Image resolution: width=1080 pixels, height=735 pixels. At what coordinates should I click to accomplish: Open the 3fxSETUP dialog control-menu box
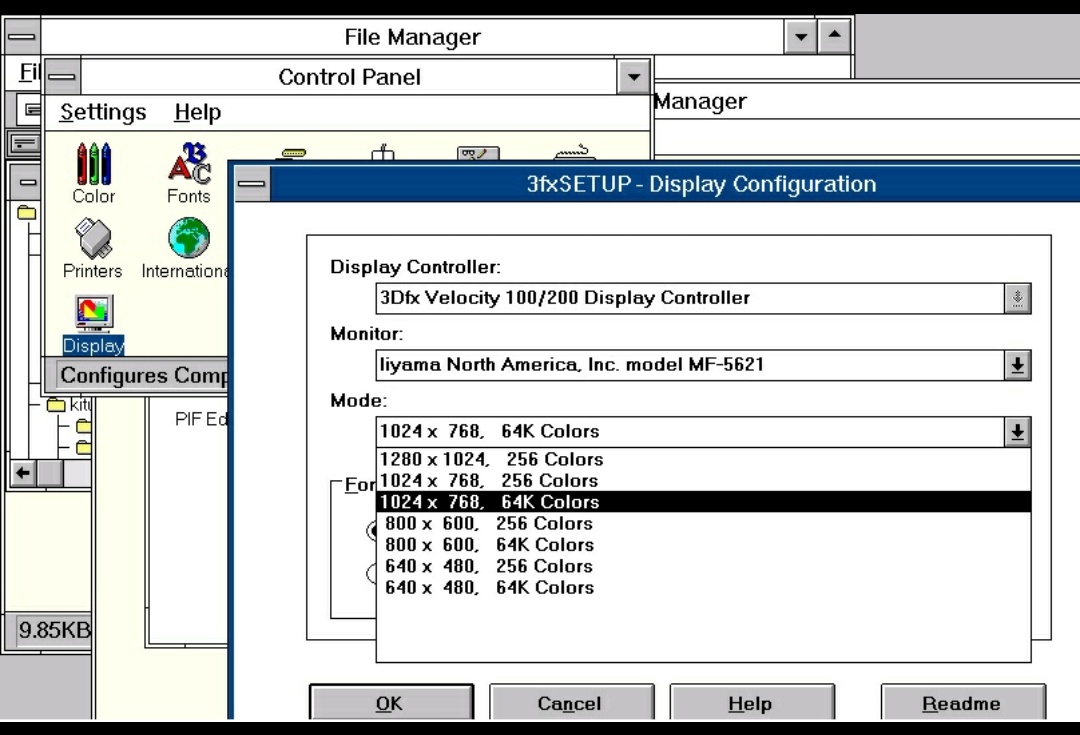pos(252,184)
